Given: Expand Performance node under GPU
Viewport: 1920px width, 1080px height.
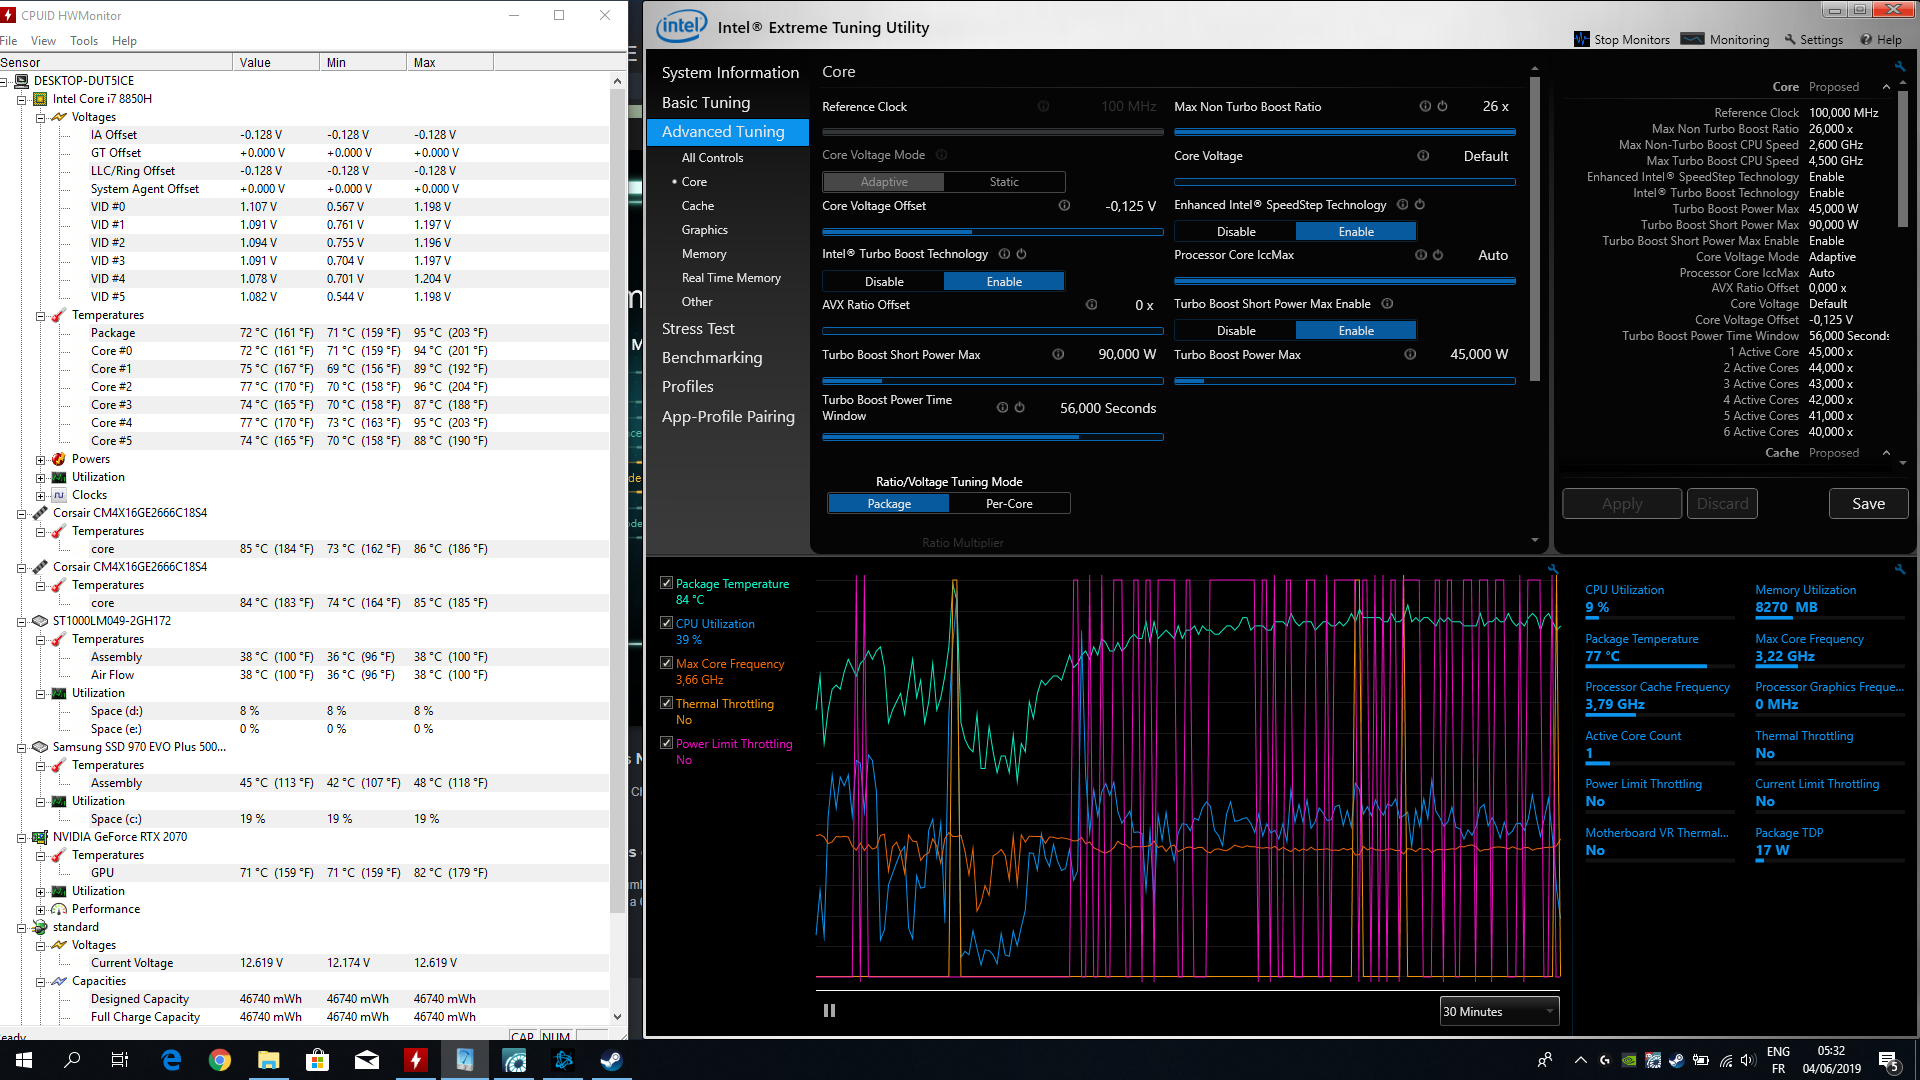Looking at the screenshot, I should tap(40, 910).
